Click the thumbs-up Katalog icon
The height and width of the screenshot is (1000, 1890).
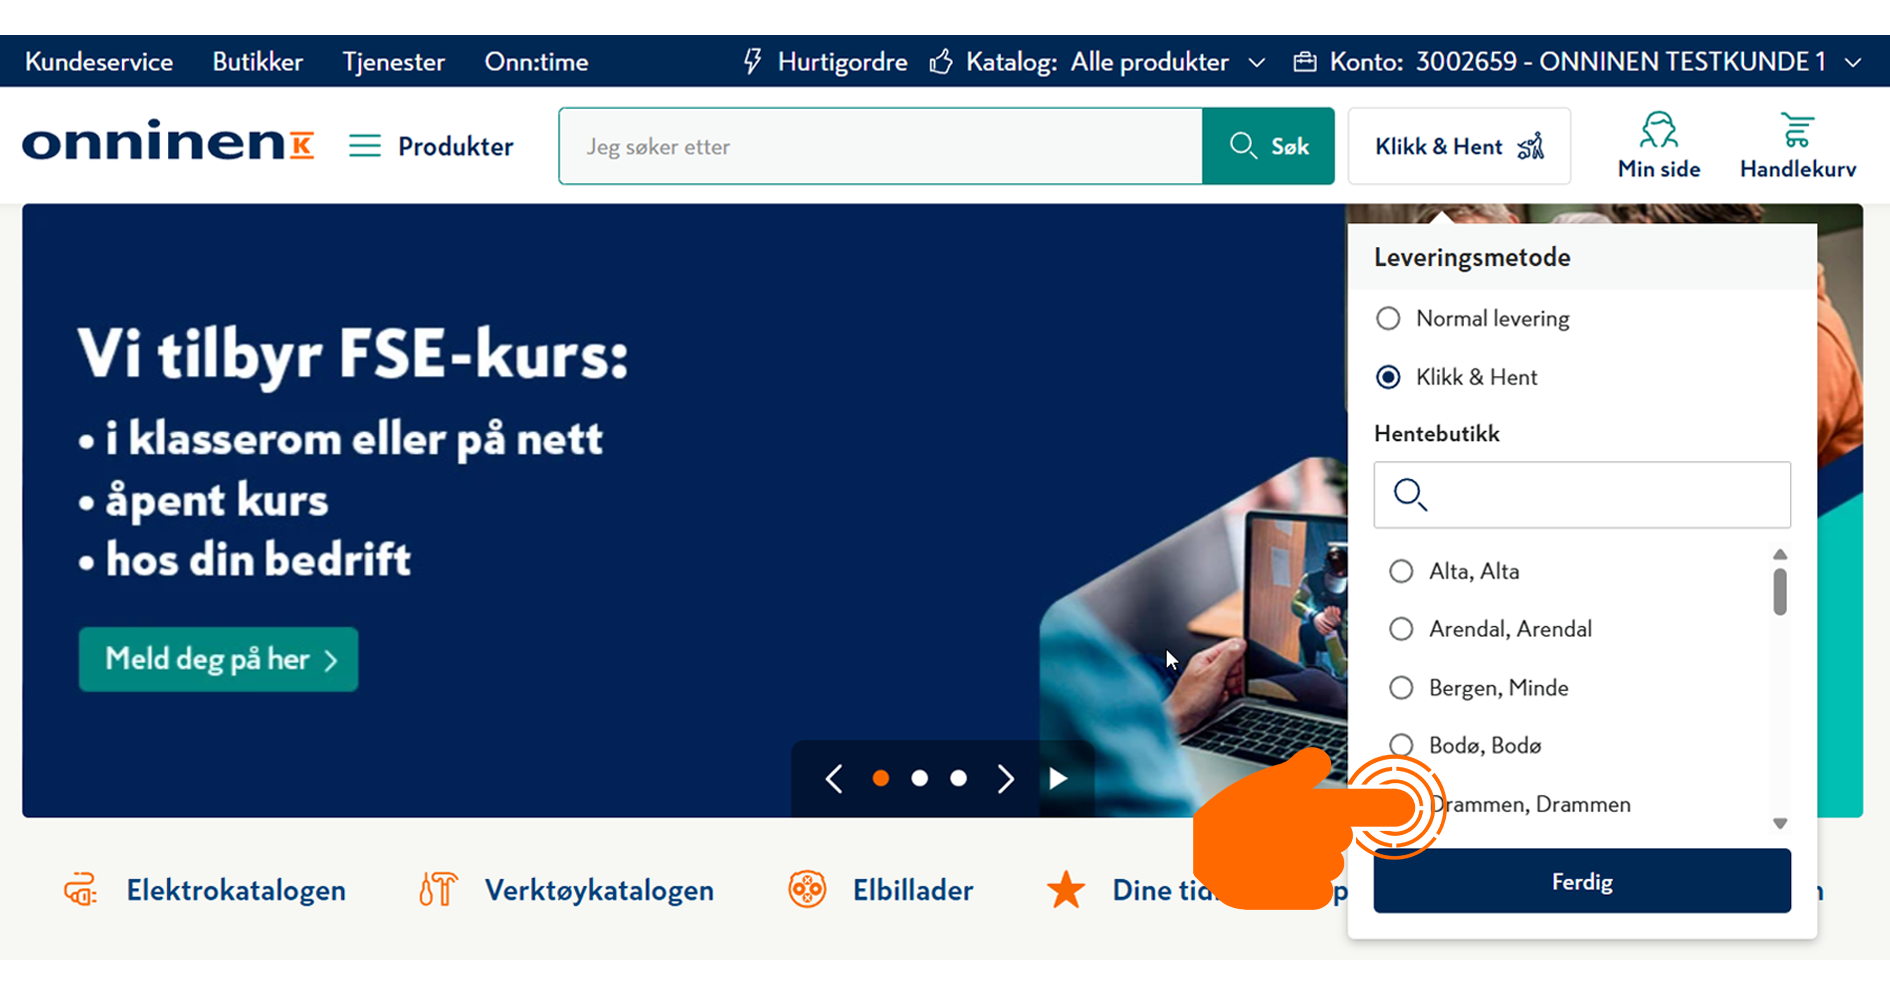click(941, 62)
